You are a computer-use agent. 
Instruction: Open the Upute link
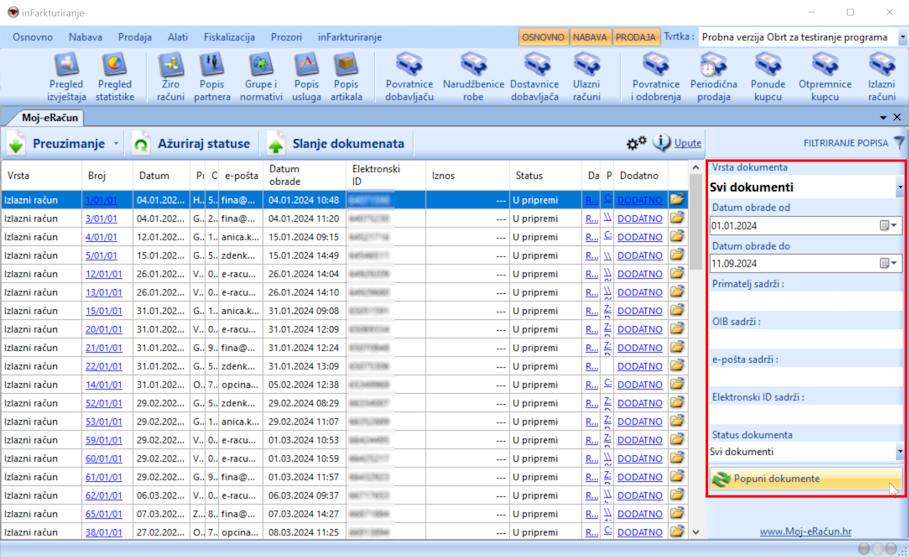tap(688, 143)
